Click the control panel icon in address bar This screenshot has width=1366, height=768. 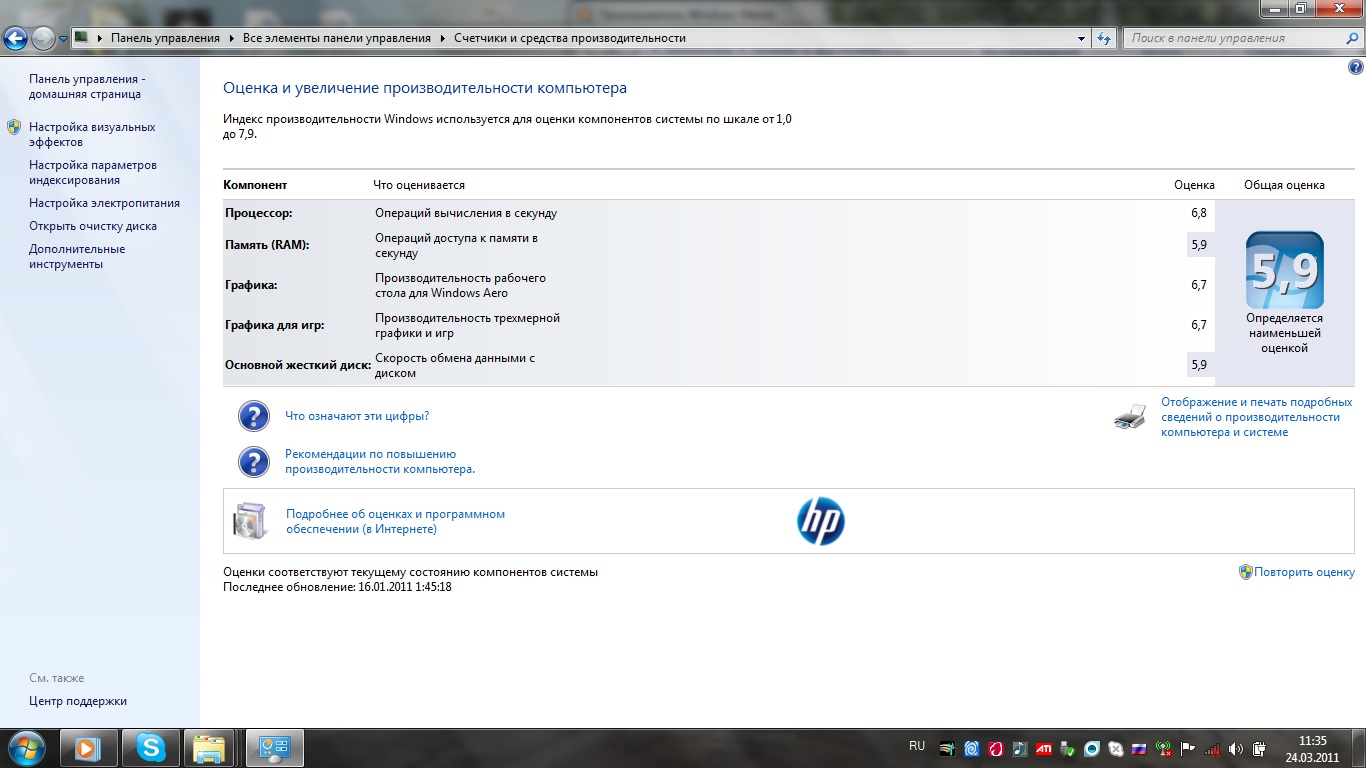tap(82, 38)
